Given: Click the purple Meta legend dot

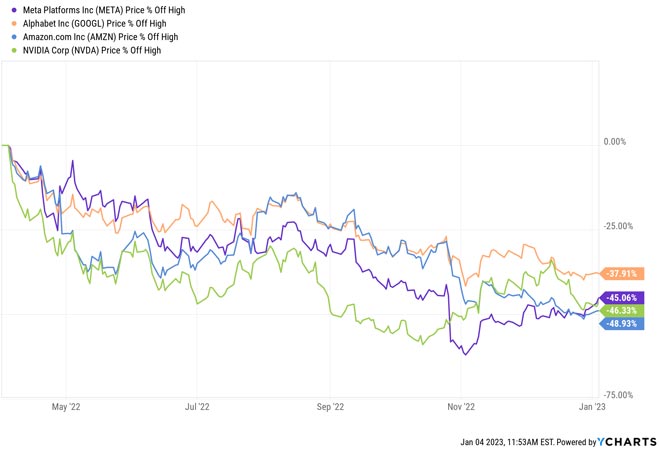Looking at the screenshot, I should point(9,9).
